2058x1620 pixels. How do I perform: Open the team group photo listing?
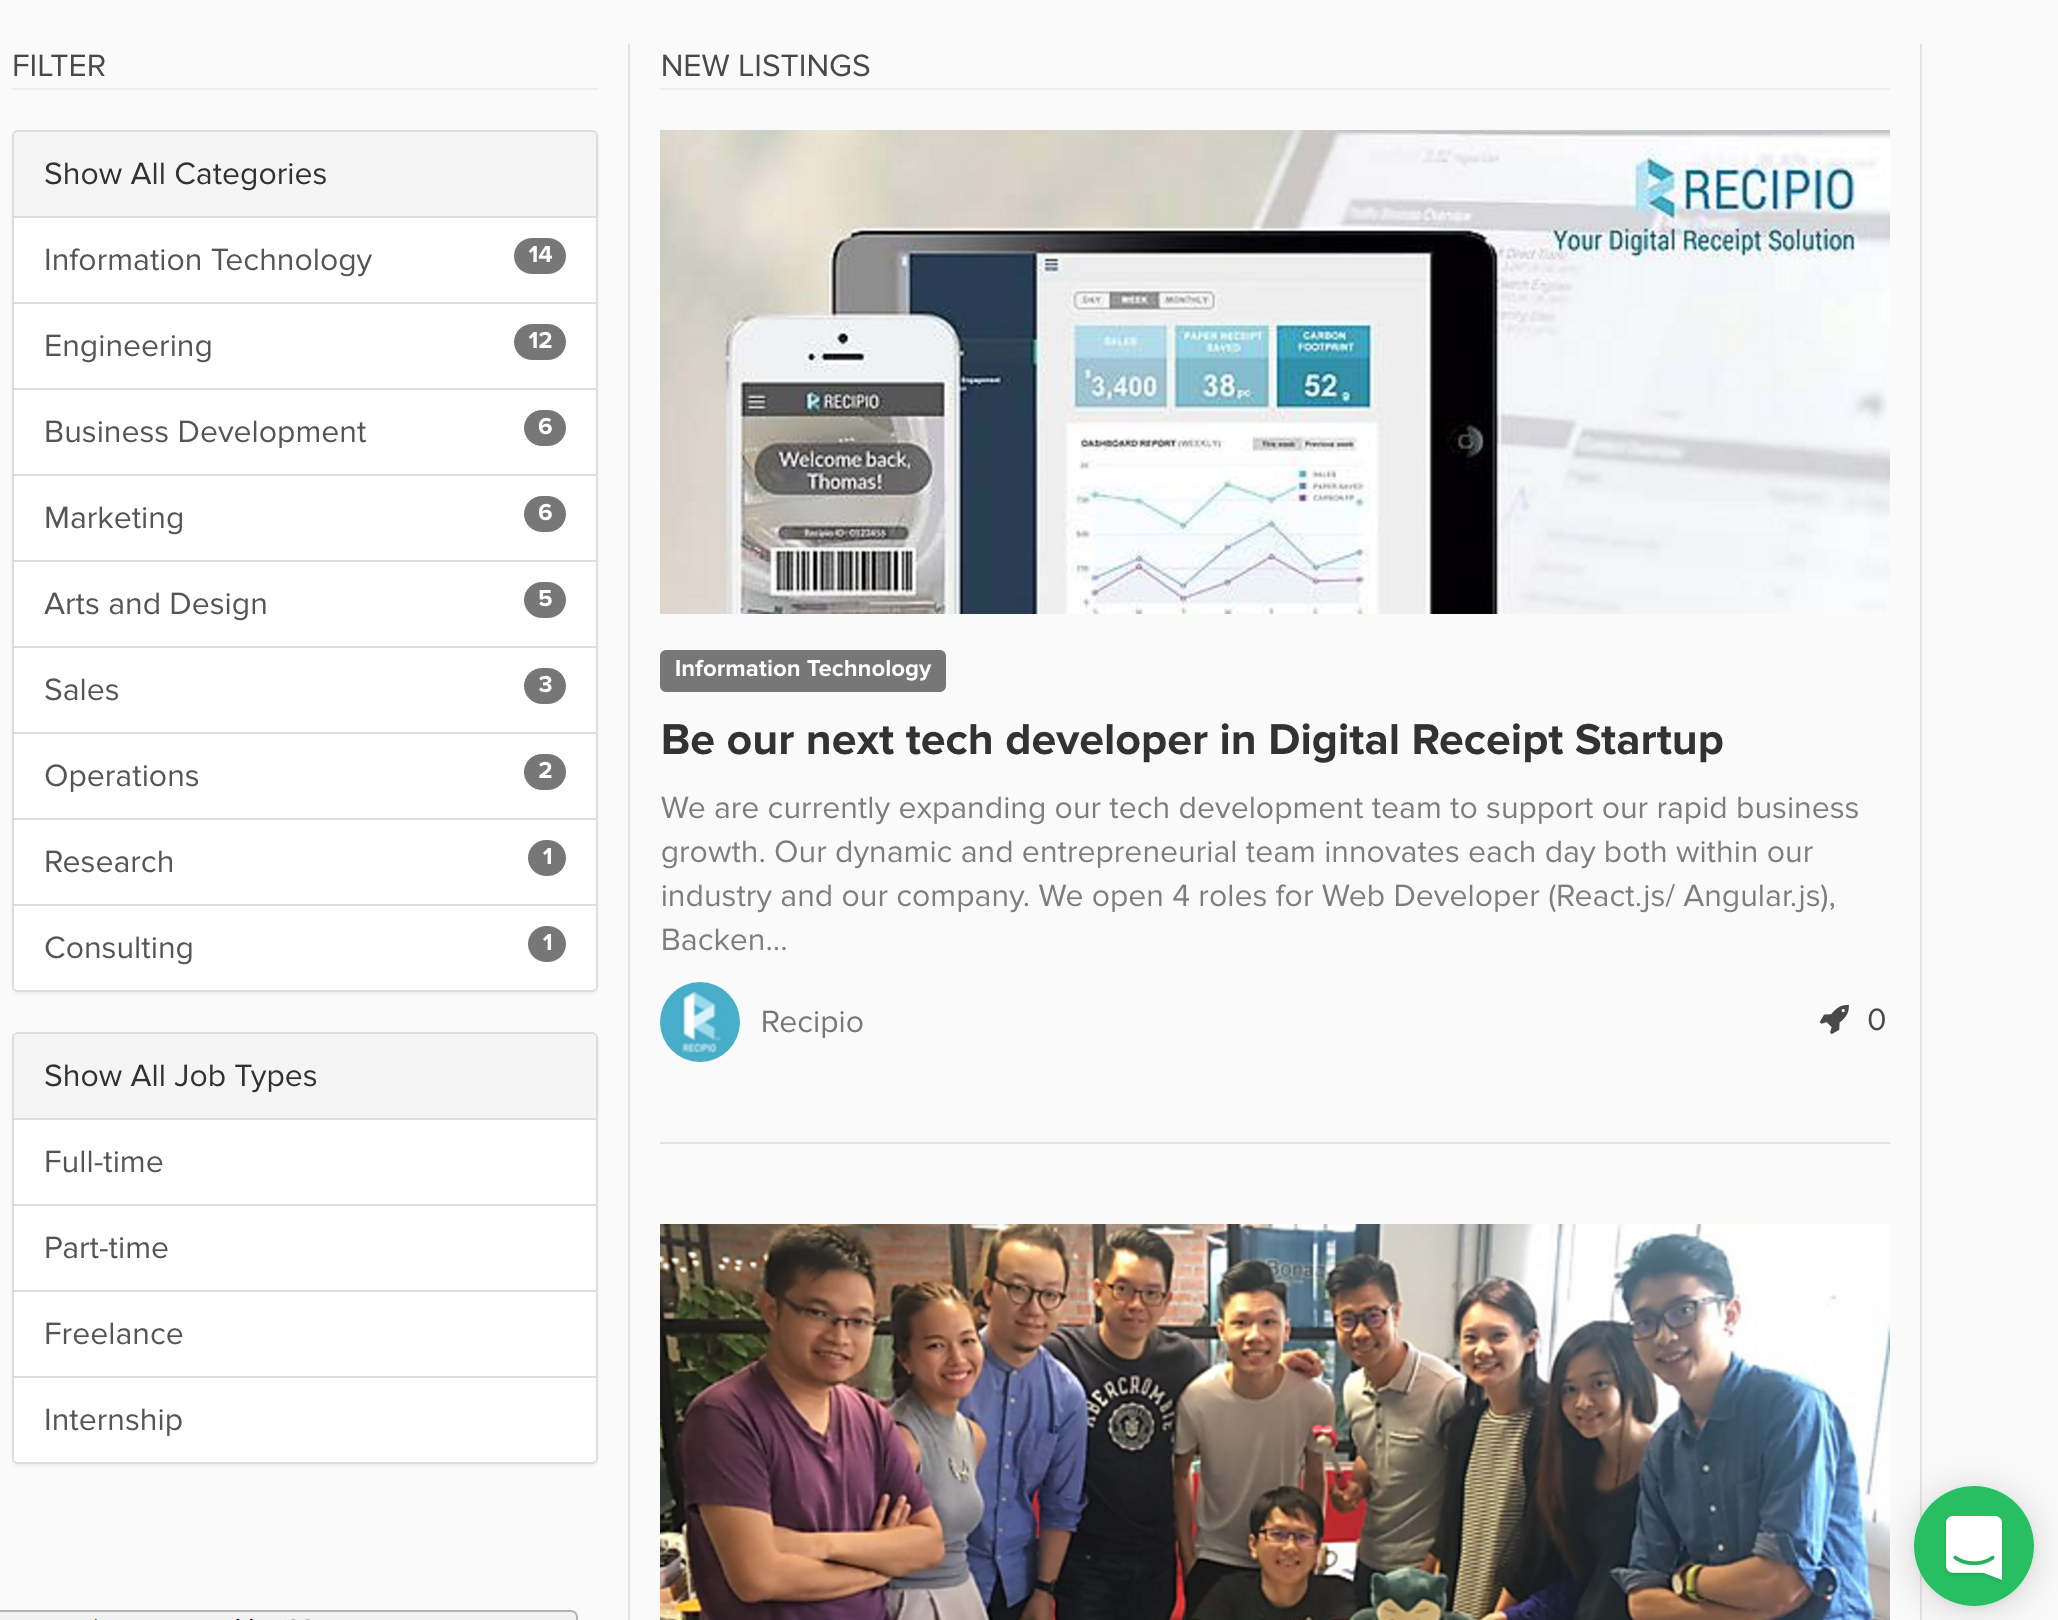(x=1274, y=1420)
